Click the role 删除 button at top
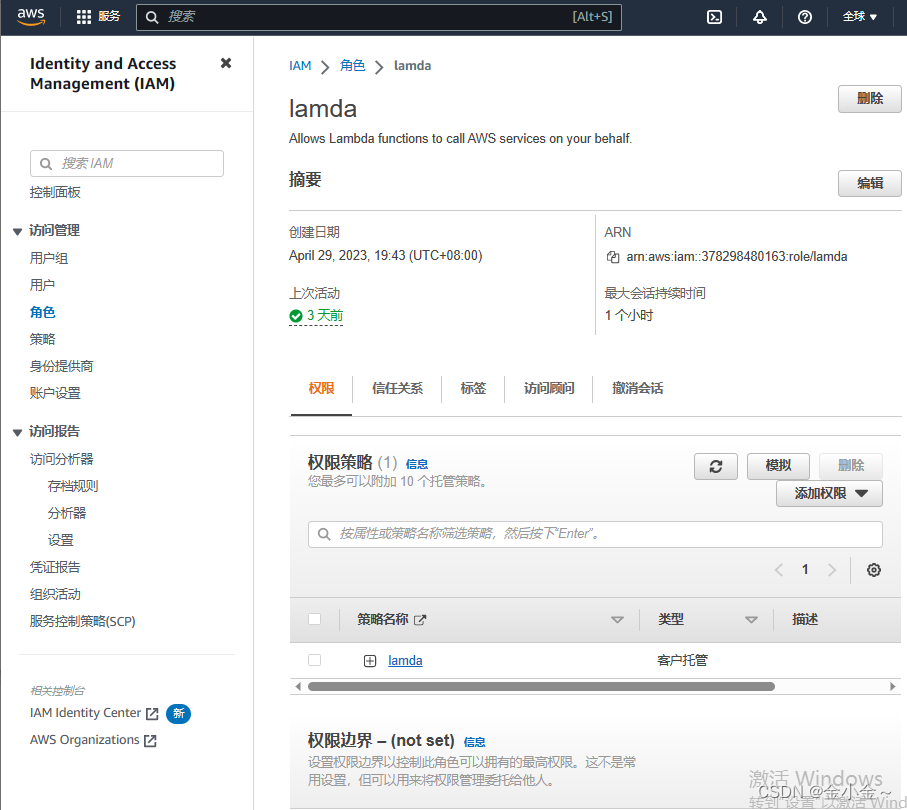 tap(869, 99)
